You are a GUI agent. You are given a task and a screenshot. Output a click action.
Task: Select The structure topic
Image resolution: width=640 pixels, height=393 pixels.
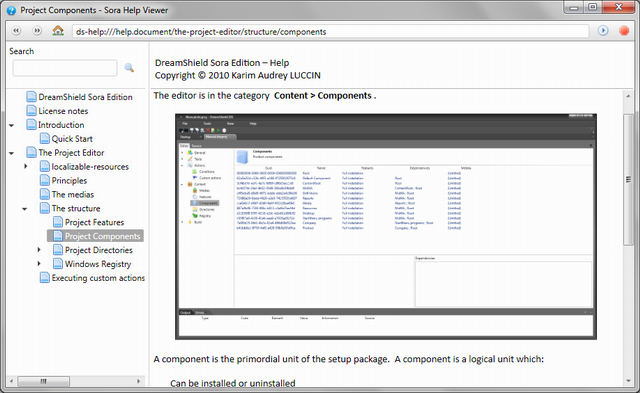[x=76, y=208]
